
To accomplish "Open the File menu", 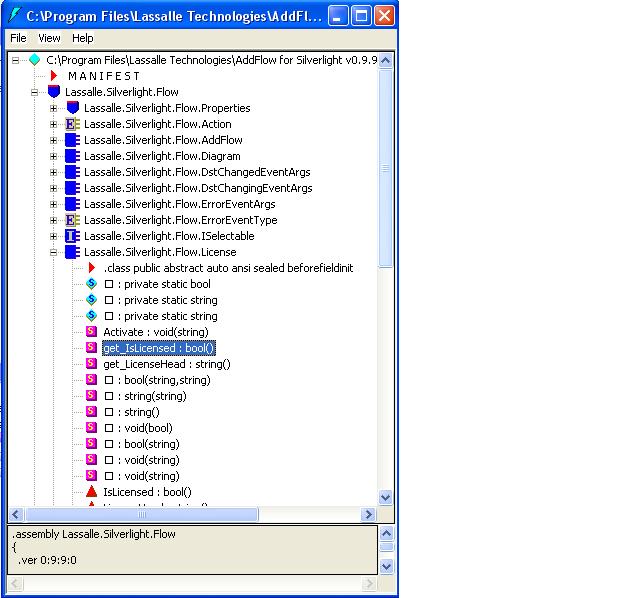I will pos(18,38).
